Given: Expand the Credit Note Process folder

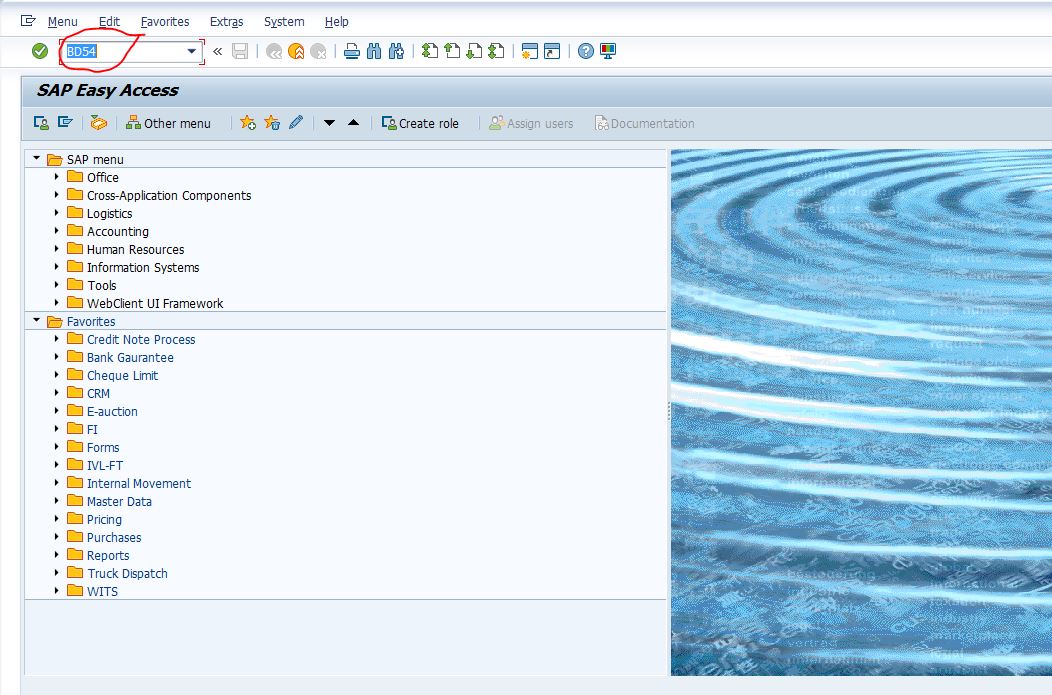Looking at the screenshot, I should (57, 339).
